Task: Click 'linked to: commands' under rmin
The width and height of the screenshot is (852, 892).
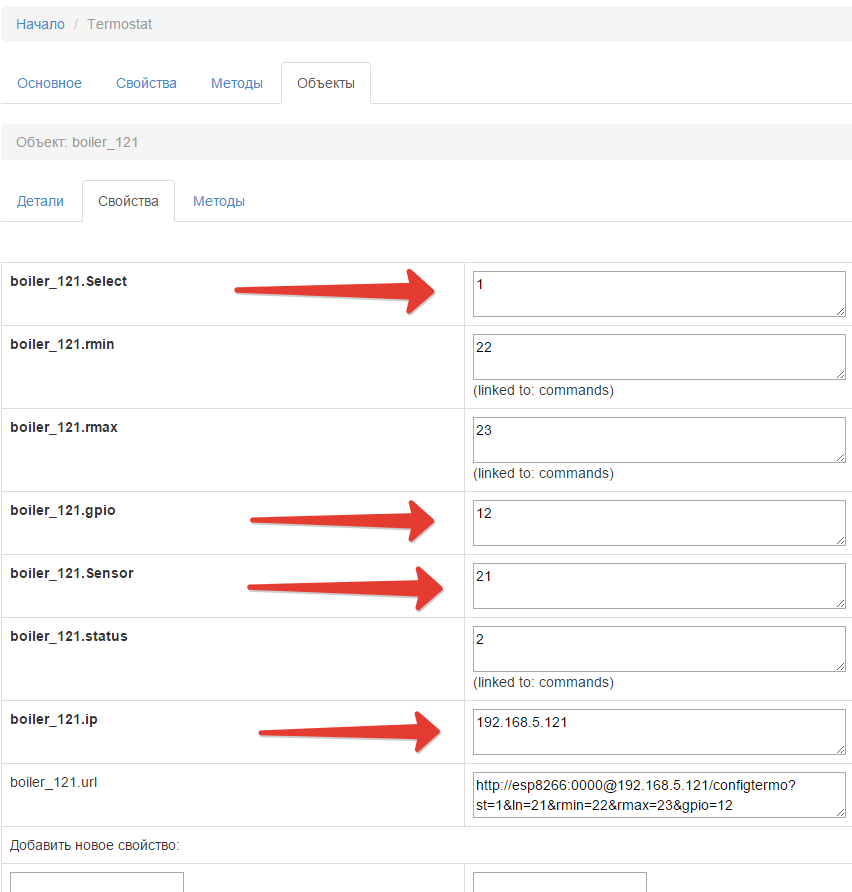Action: (543, 390)
